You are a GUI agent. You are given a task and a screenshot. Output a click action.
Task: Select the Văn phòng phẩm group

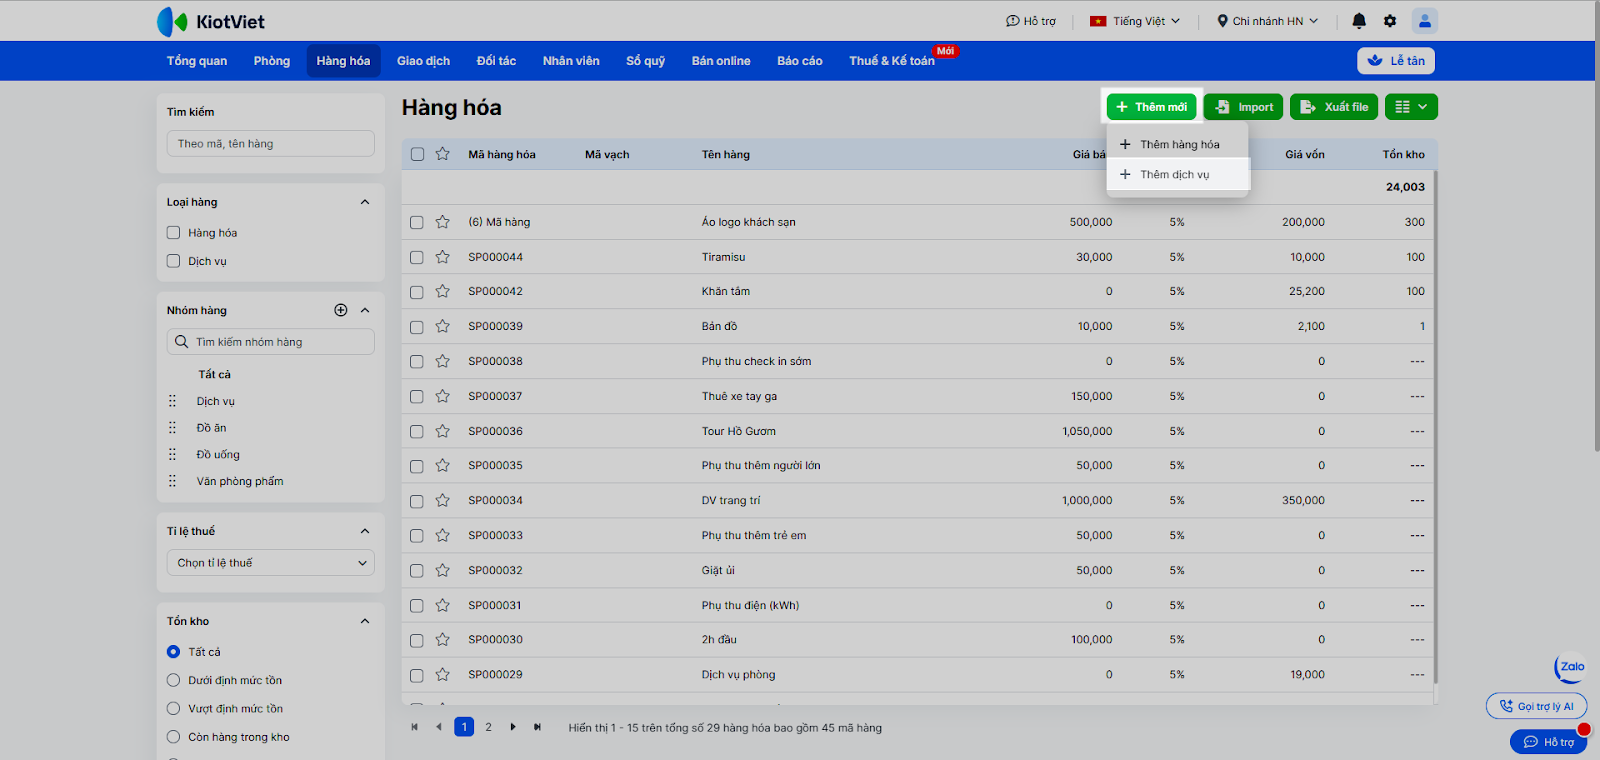tap(240, 481)
